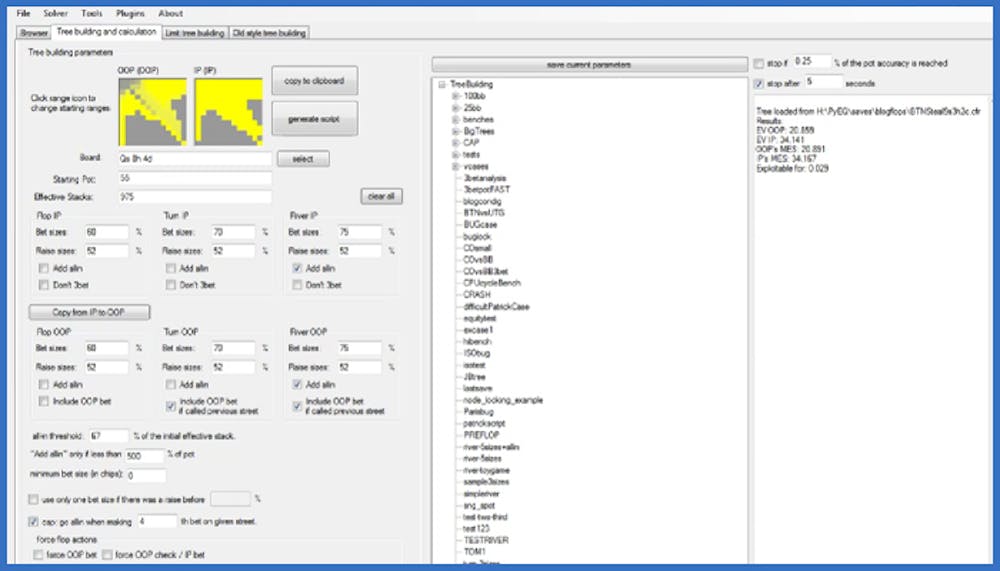Uncheck Add allin for River IP
This screenshot has width=1000, height=571.
pos(297,269)
